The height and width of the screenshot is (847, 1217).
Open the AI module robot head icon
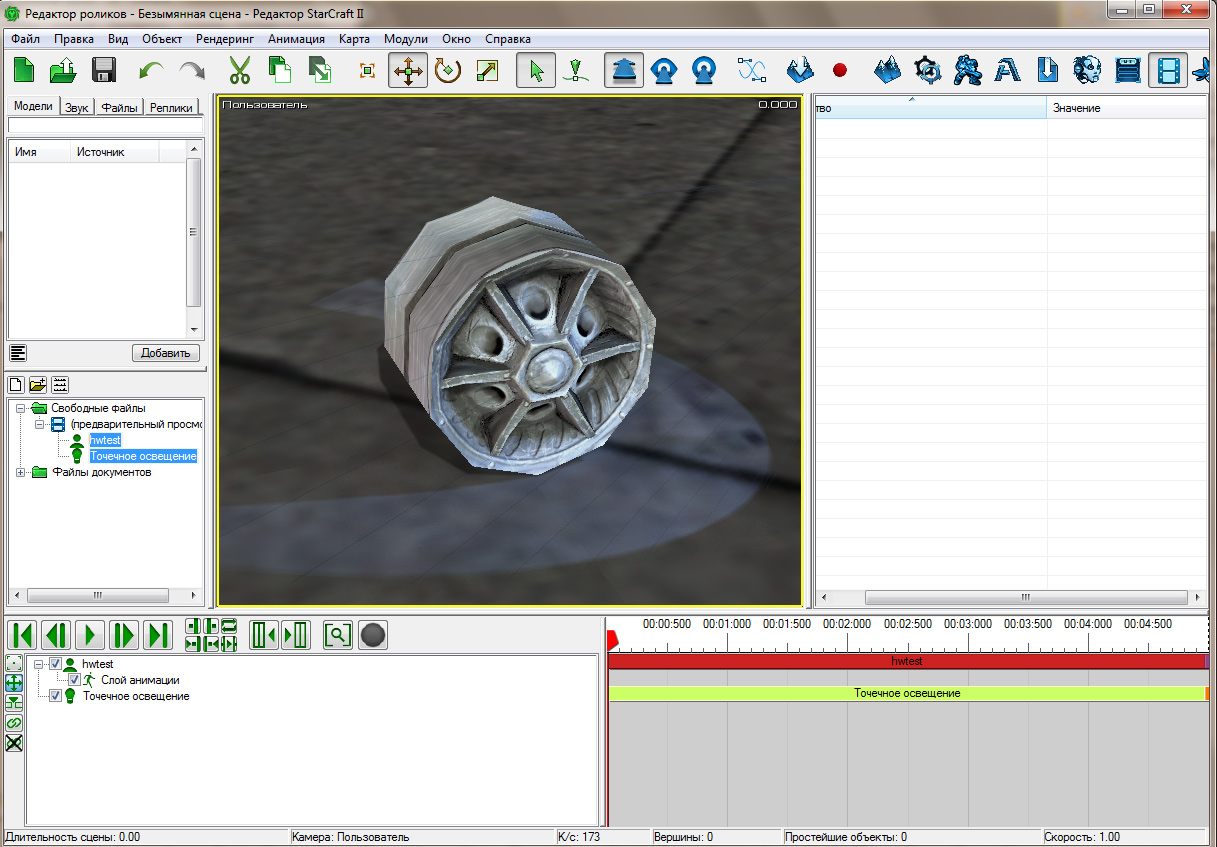pyautogui.click(x=1087, y=71)
